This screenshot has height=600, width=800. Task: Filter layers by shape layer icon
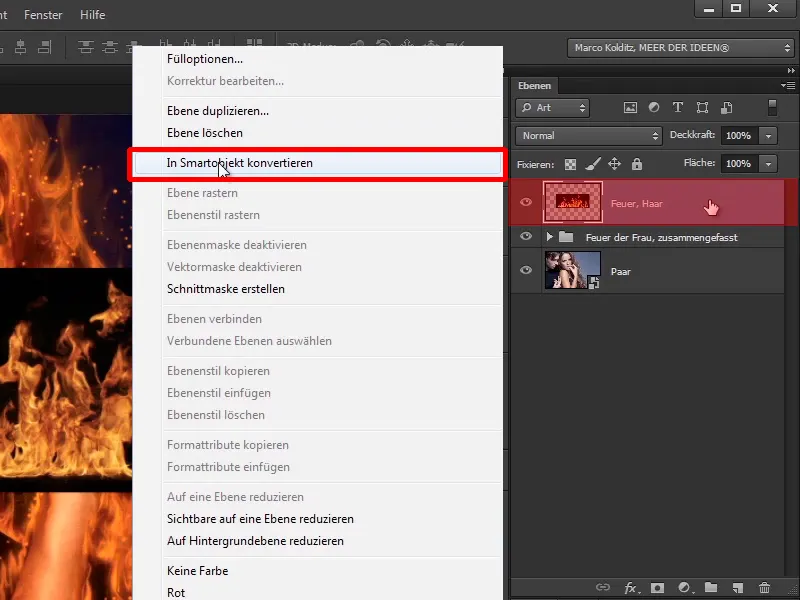click(702, 108)
